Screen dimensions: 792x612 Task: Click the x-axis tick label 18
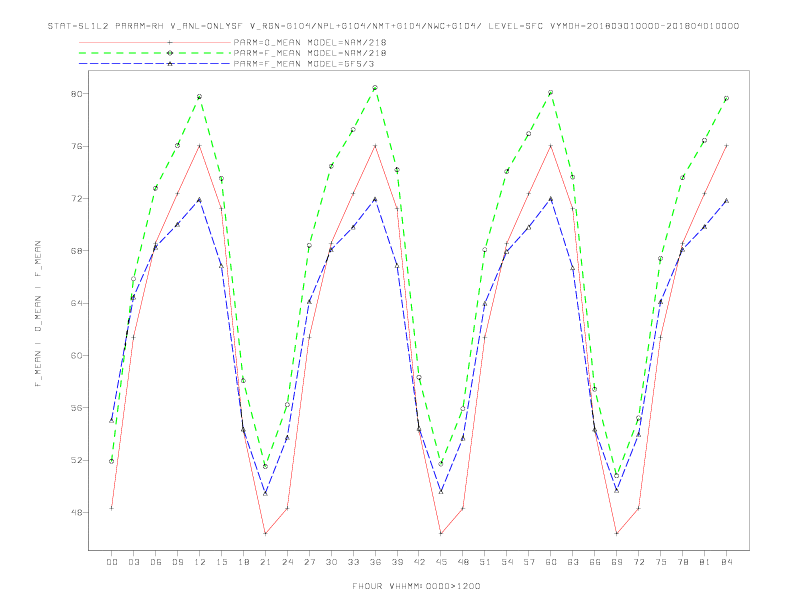pyautogui.click(x=243, y=562)
